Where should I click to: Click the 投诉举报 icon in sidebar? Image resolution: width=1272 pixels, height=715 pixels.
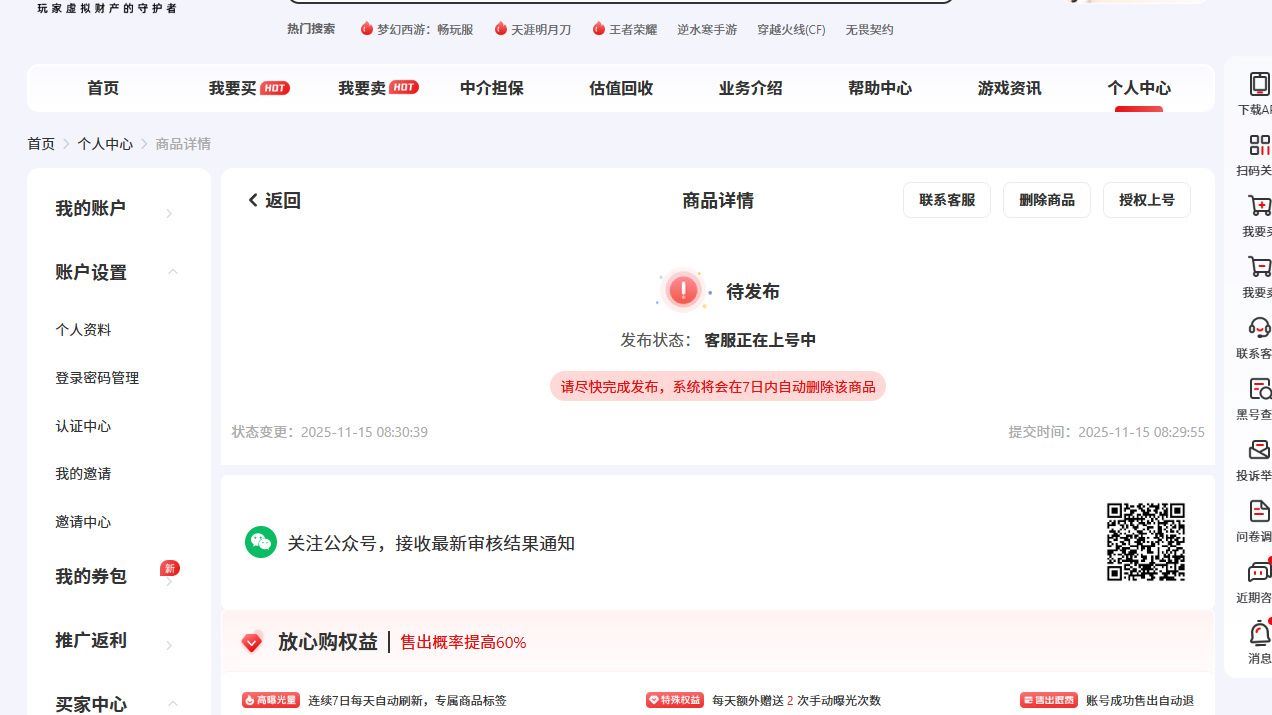click(x=1259, y=450)
